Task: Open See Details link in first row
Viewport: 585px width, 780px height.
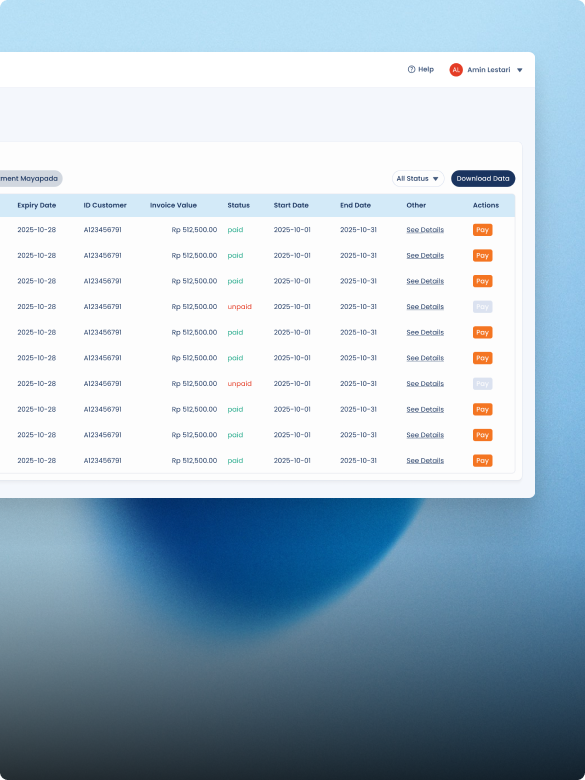Action: click(425, 230)
